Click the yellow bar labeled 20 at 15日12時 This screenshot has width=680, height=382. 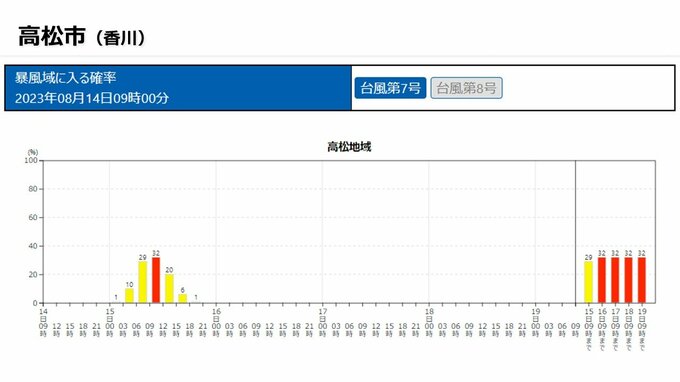169,289
